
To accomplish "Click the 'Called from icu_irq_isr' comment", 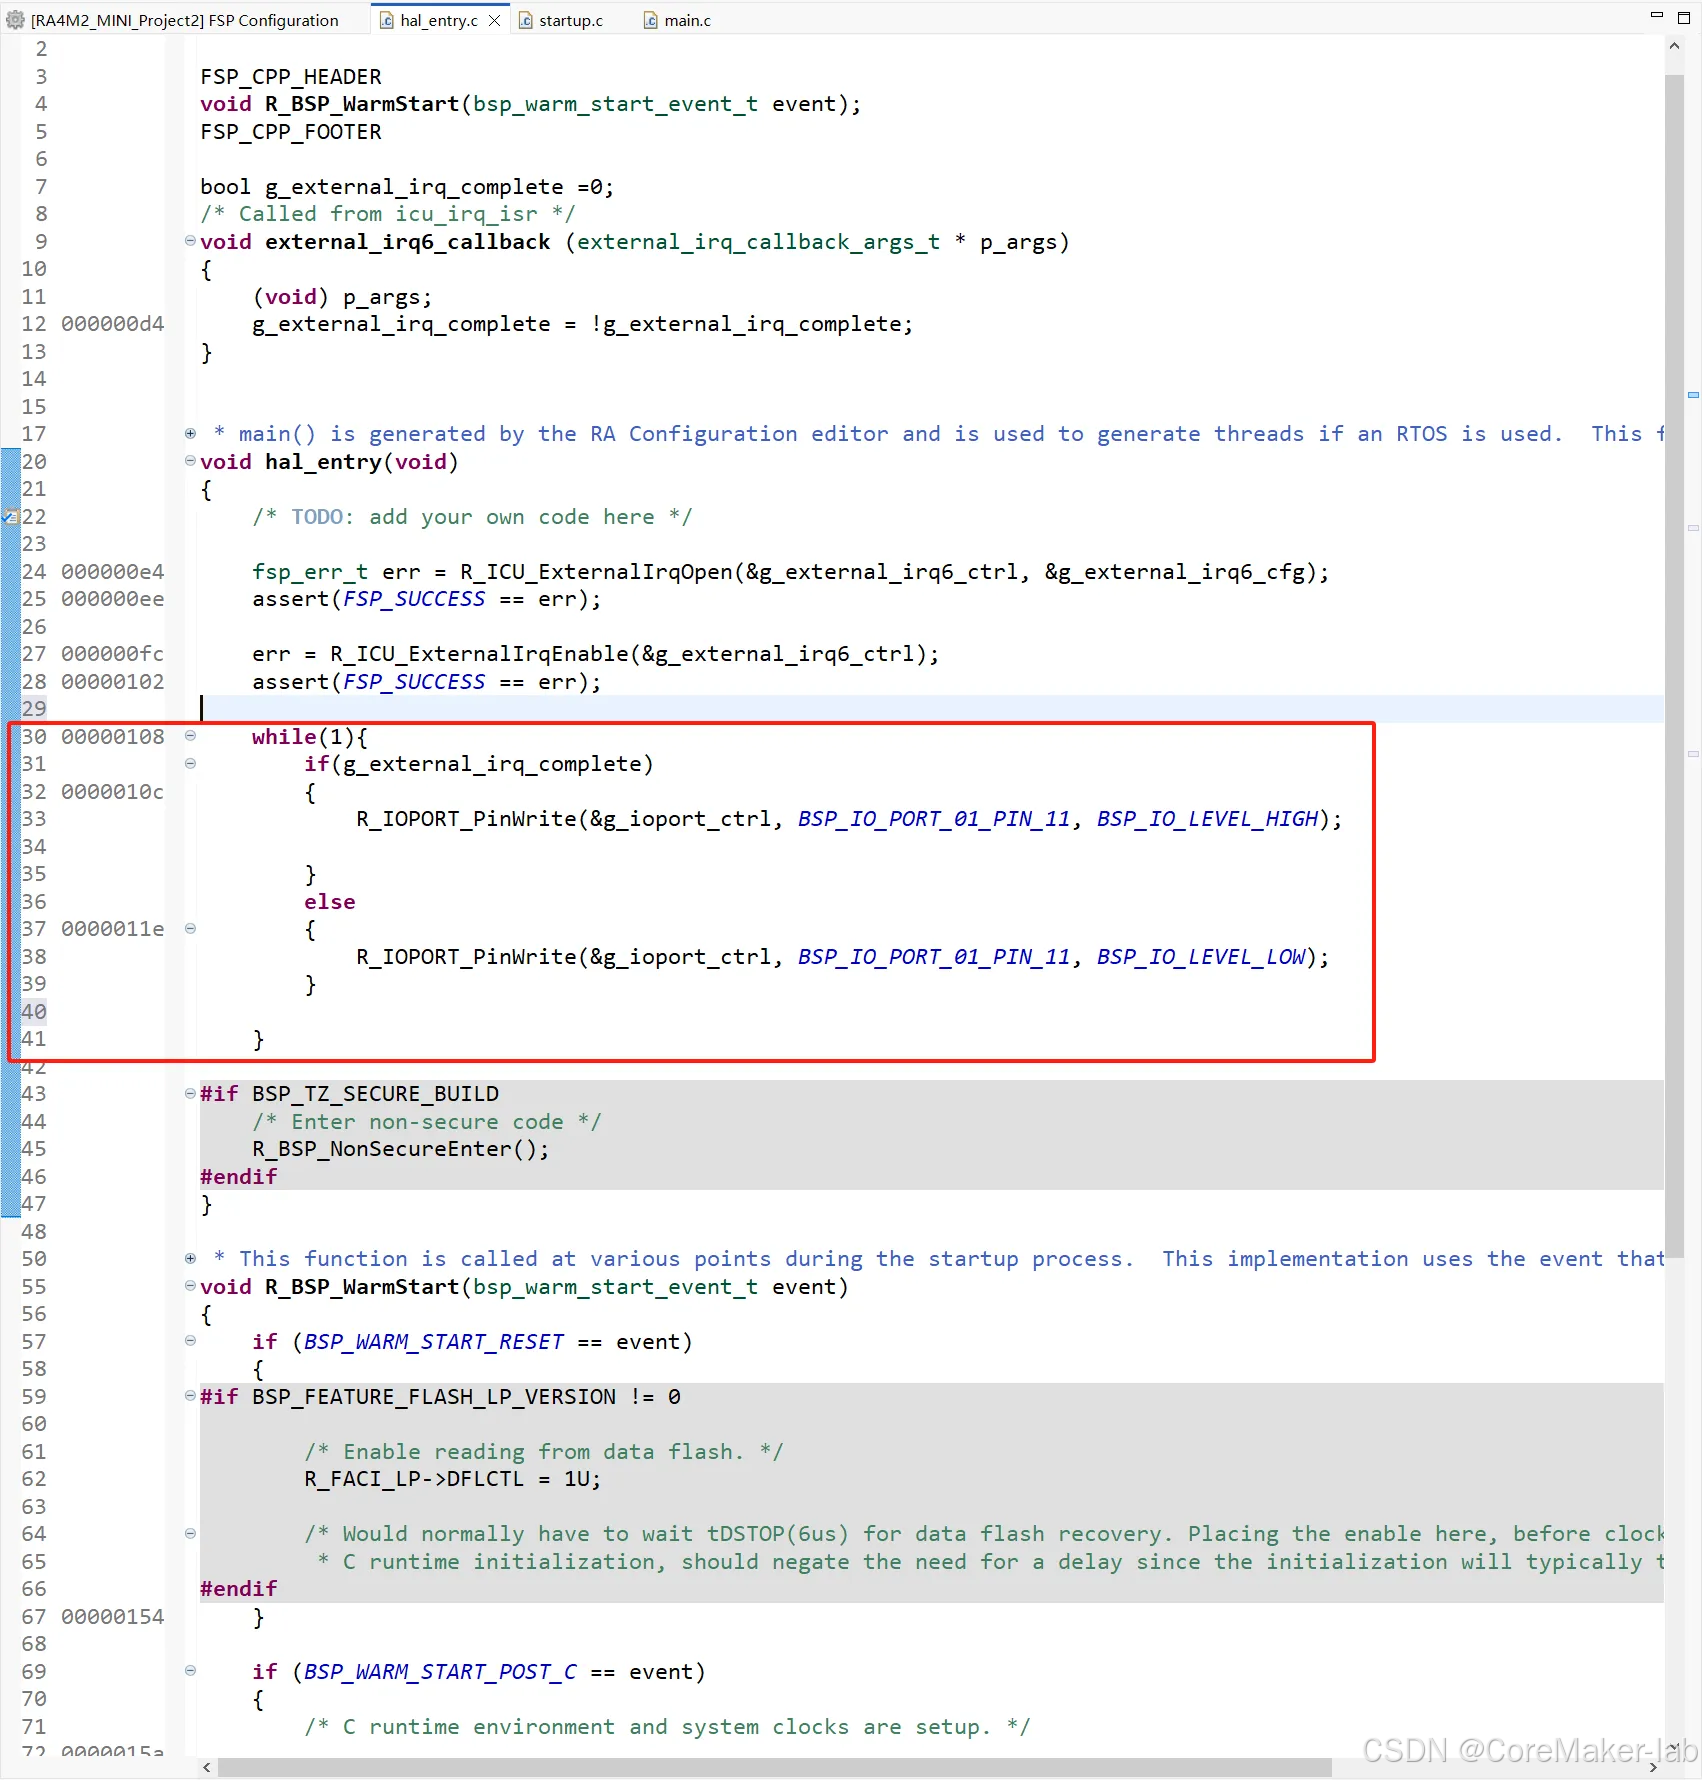I will (388, 214).
